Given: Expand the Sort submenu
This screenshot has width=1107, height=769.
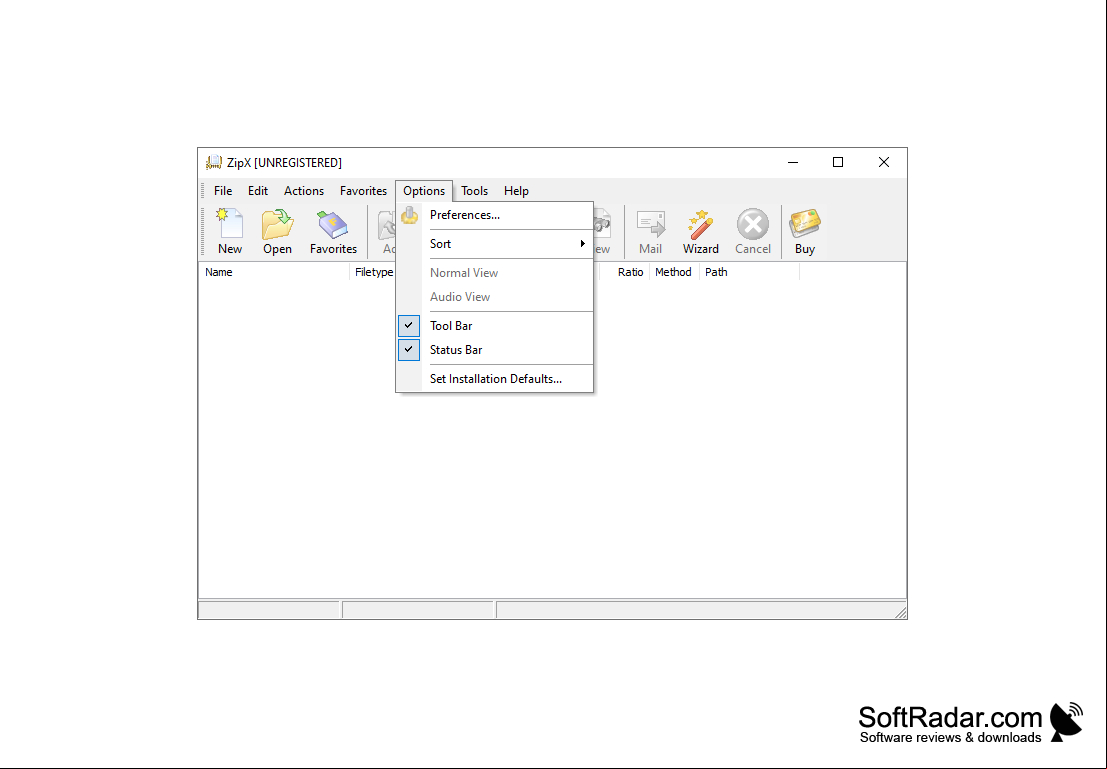Looking at the screenshot, I should pos(494,244).
